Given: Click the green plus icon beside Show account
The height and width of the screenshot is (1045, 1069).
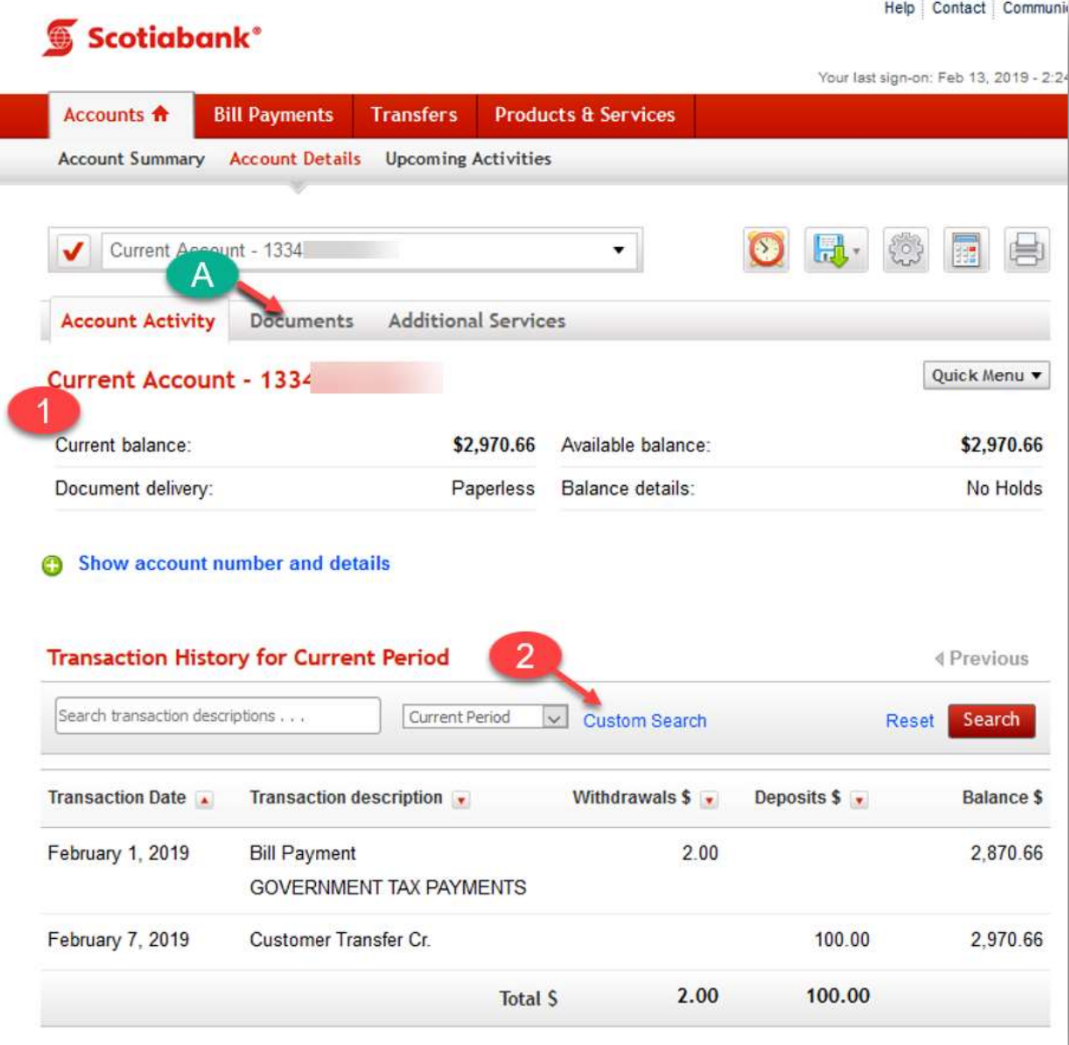Looking at the screenshot, I should [x=52, y=565].
